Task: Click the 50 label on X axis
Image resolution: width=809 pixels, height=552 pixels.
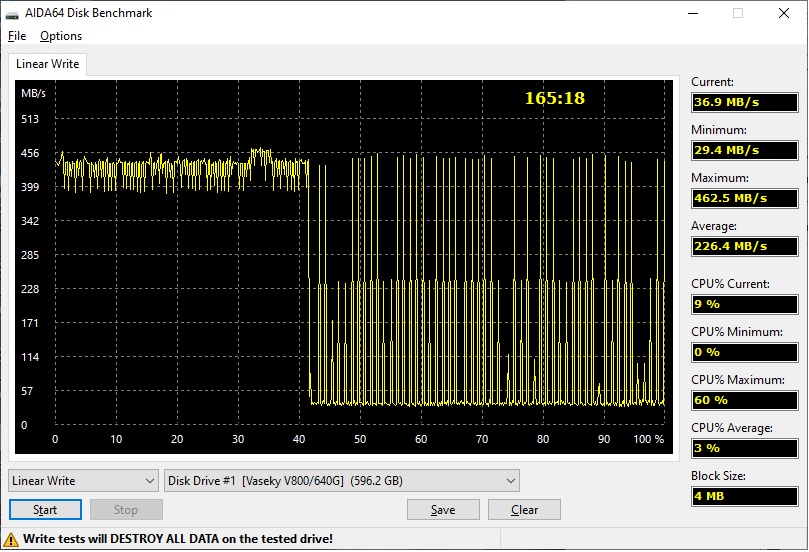Action: (x=360, y=439)
